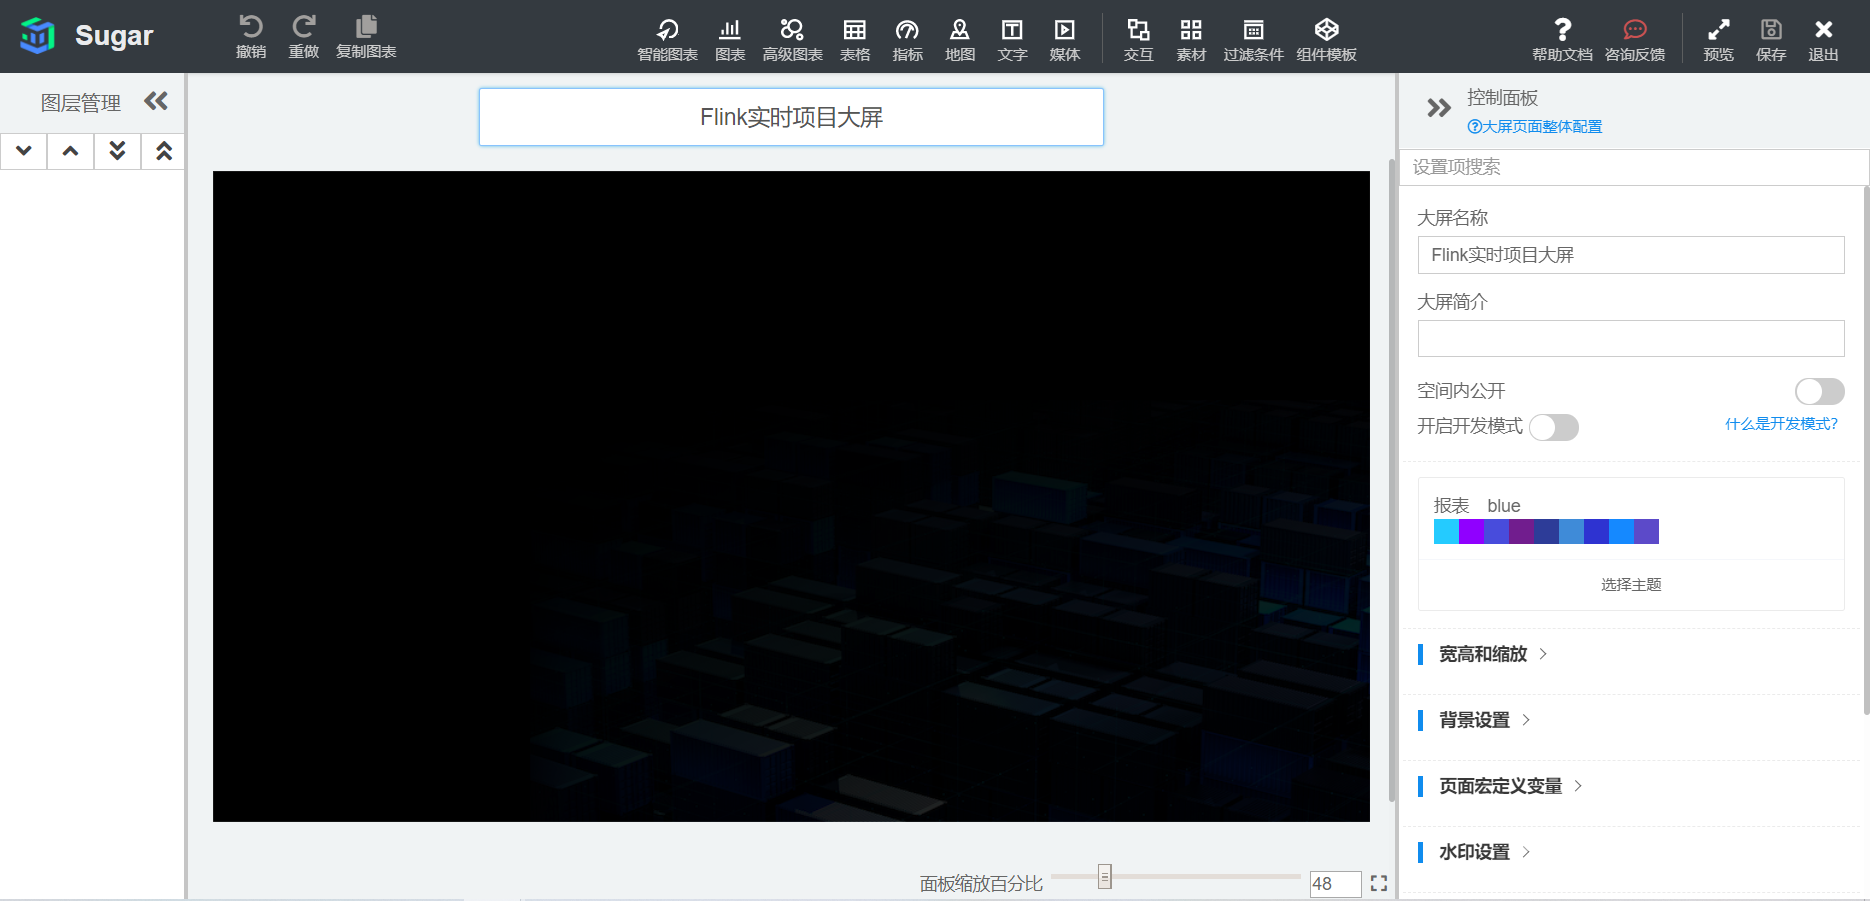
Task: Open the 图表 chart menu
Action: pos(730,40)
